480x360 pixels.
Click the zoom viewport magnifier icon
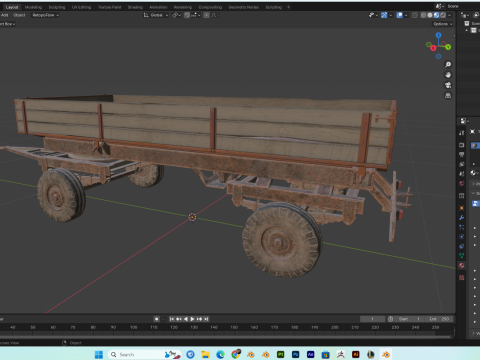pos(448,64)
